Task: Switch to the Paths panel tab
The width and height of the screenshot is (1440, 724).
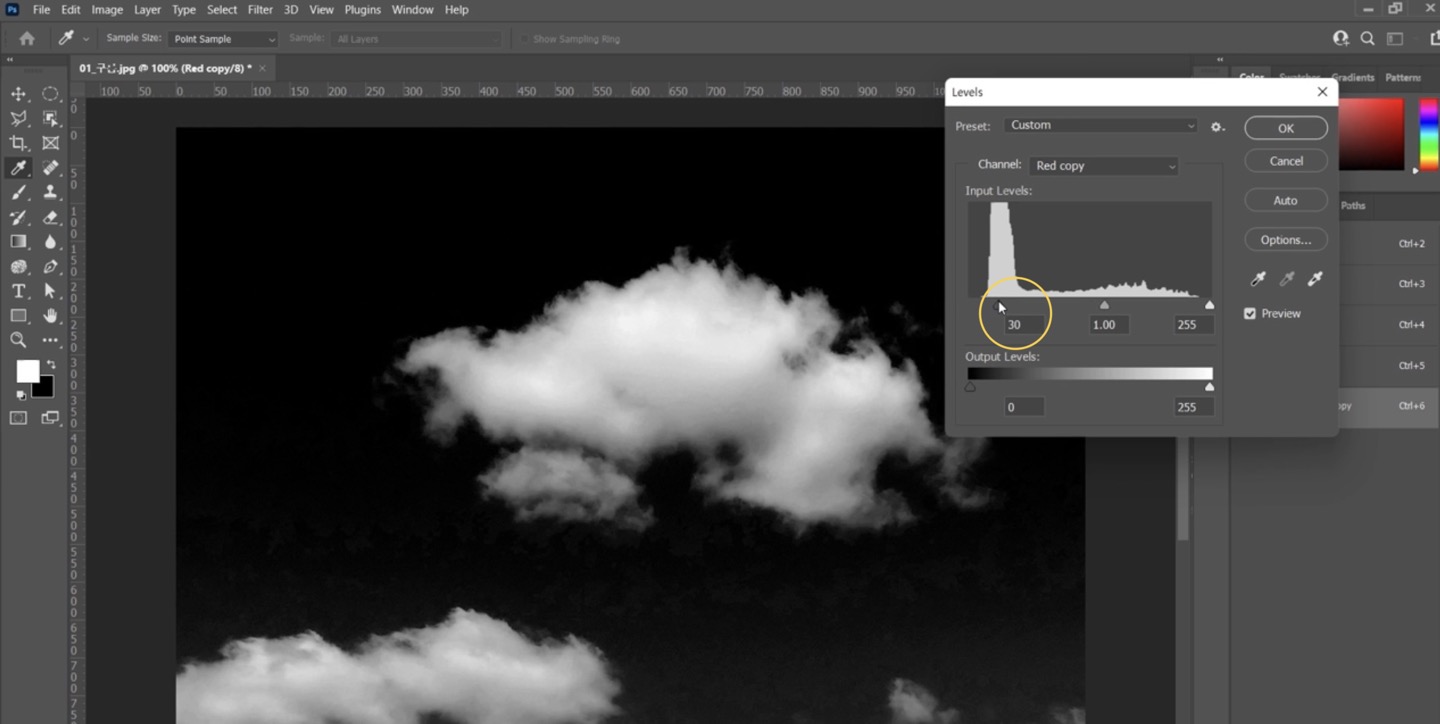Action: click(x=1353, y=206)
